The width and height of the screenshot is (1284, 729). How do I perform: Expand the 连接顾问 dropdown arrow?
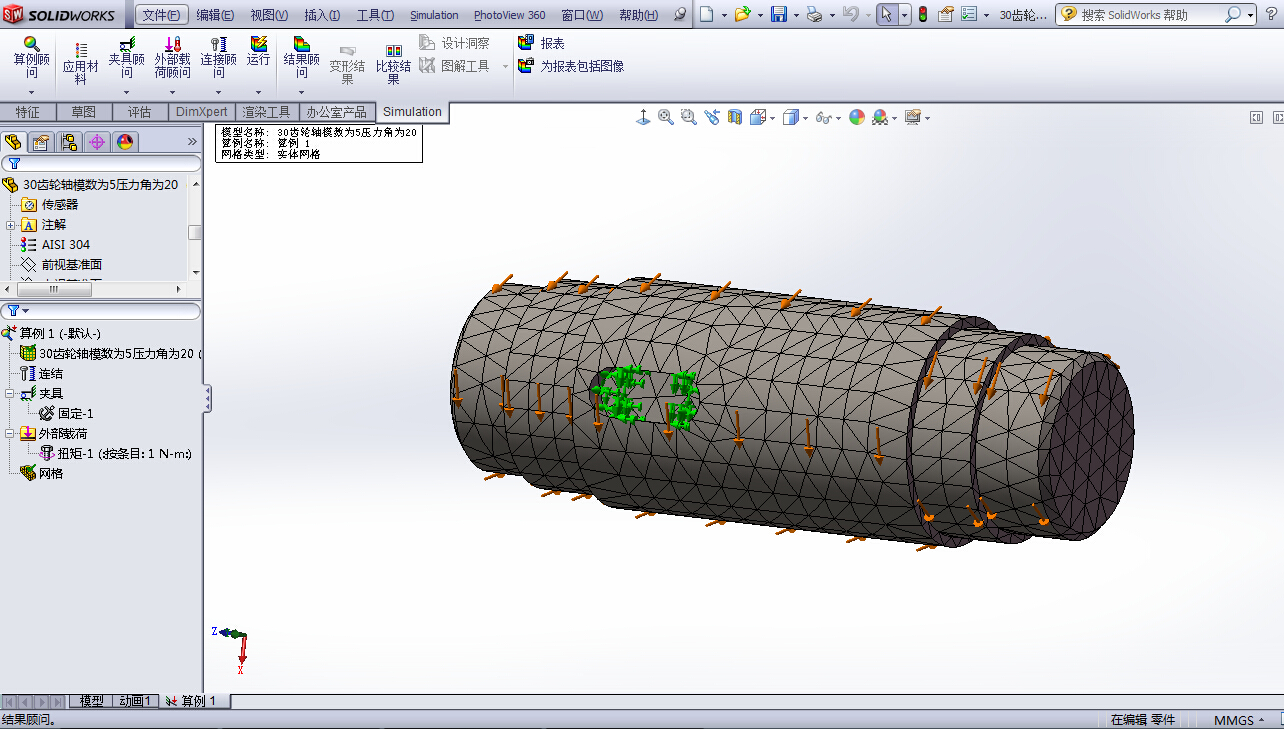pos(218,92)
